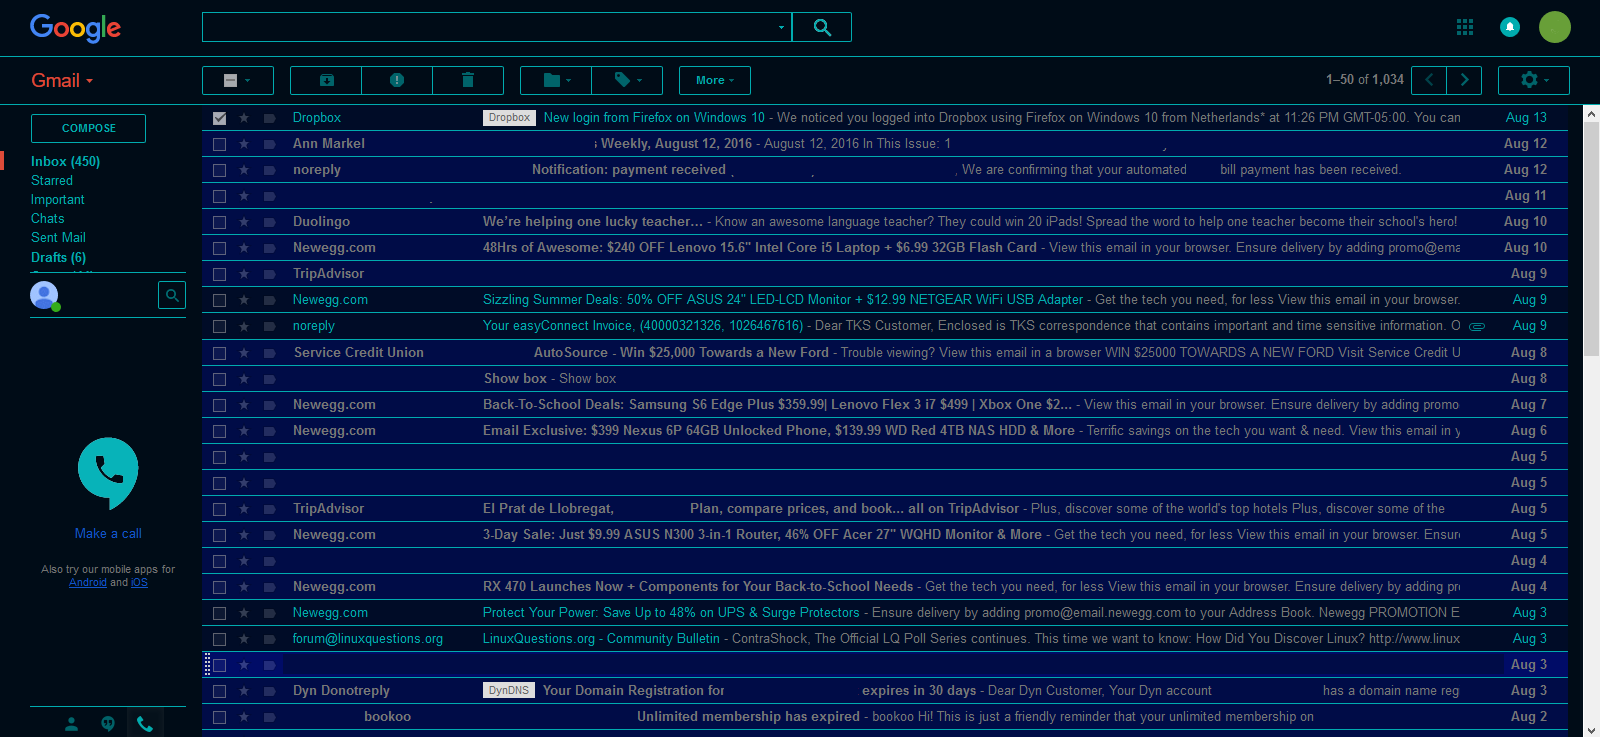Image resolution: width=1600 pixels, height=737 pixels.
Task: Star the Dropbox email
Action: (x=244, y=118)
